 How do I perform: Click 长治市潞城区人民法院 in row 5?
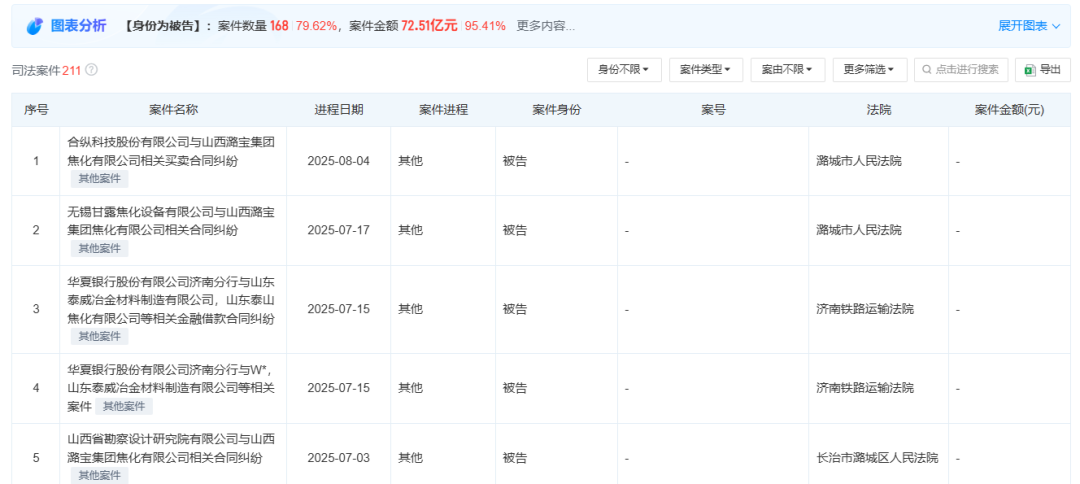pos(877,458)
